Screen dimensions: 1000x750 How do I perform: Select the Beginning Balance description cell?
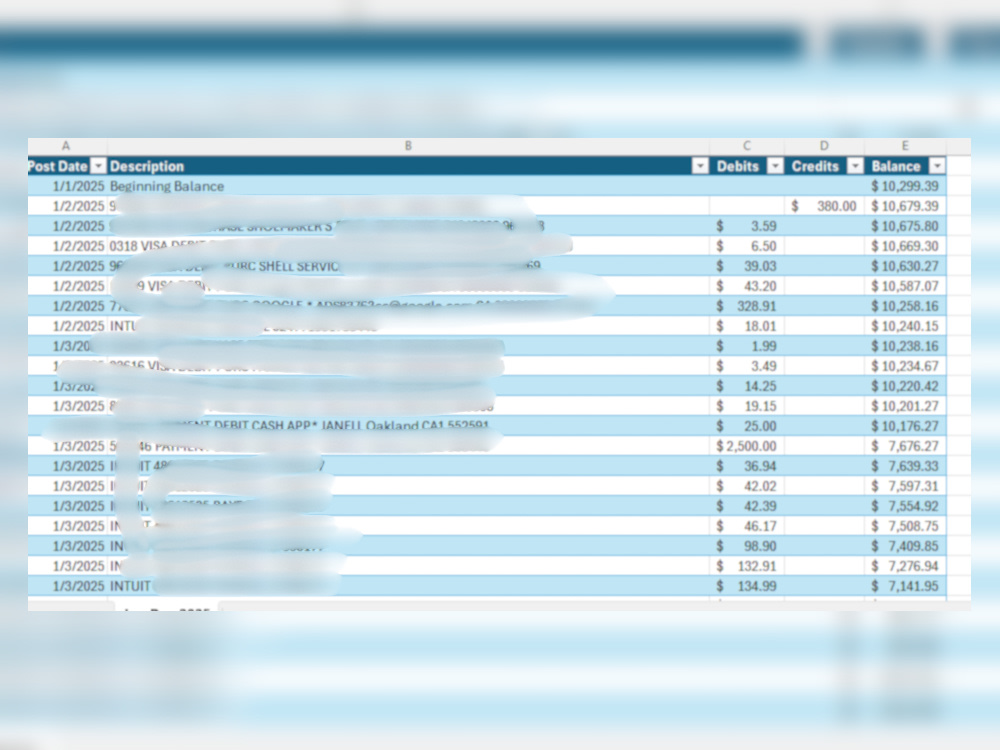(x=408, y=186)
